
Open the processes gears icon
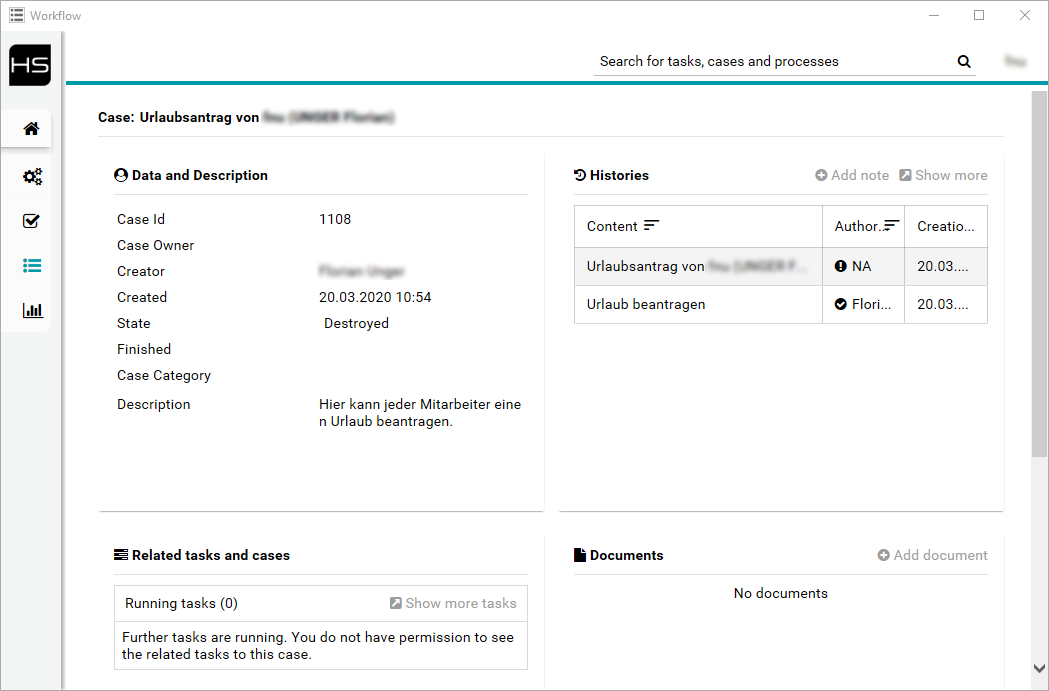pos(32,177)
